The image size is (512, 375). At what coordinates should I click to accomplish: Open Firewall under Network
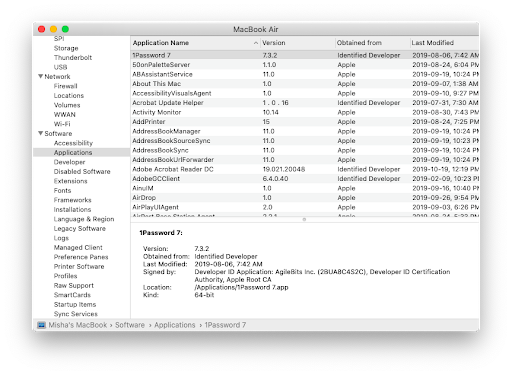click(65, 86)
